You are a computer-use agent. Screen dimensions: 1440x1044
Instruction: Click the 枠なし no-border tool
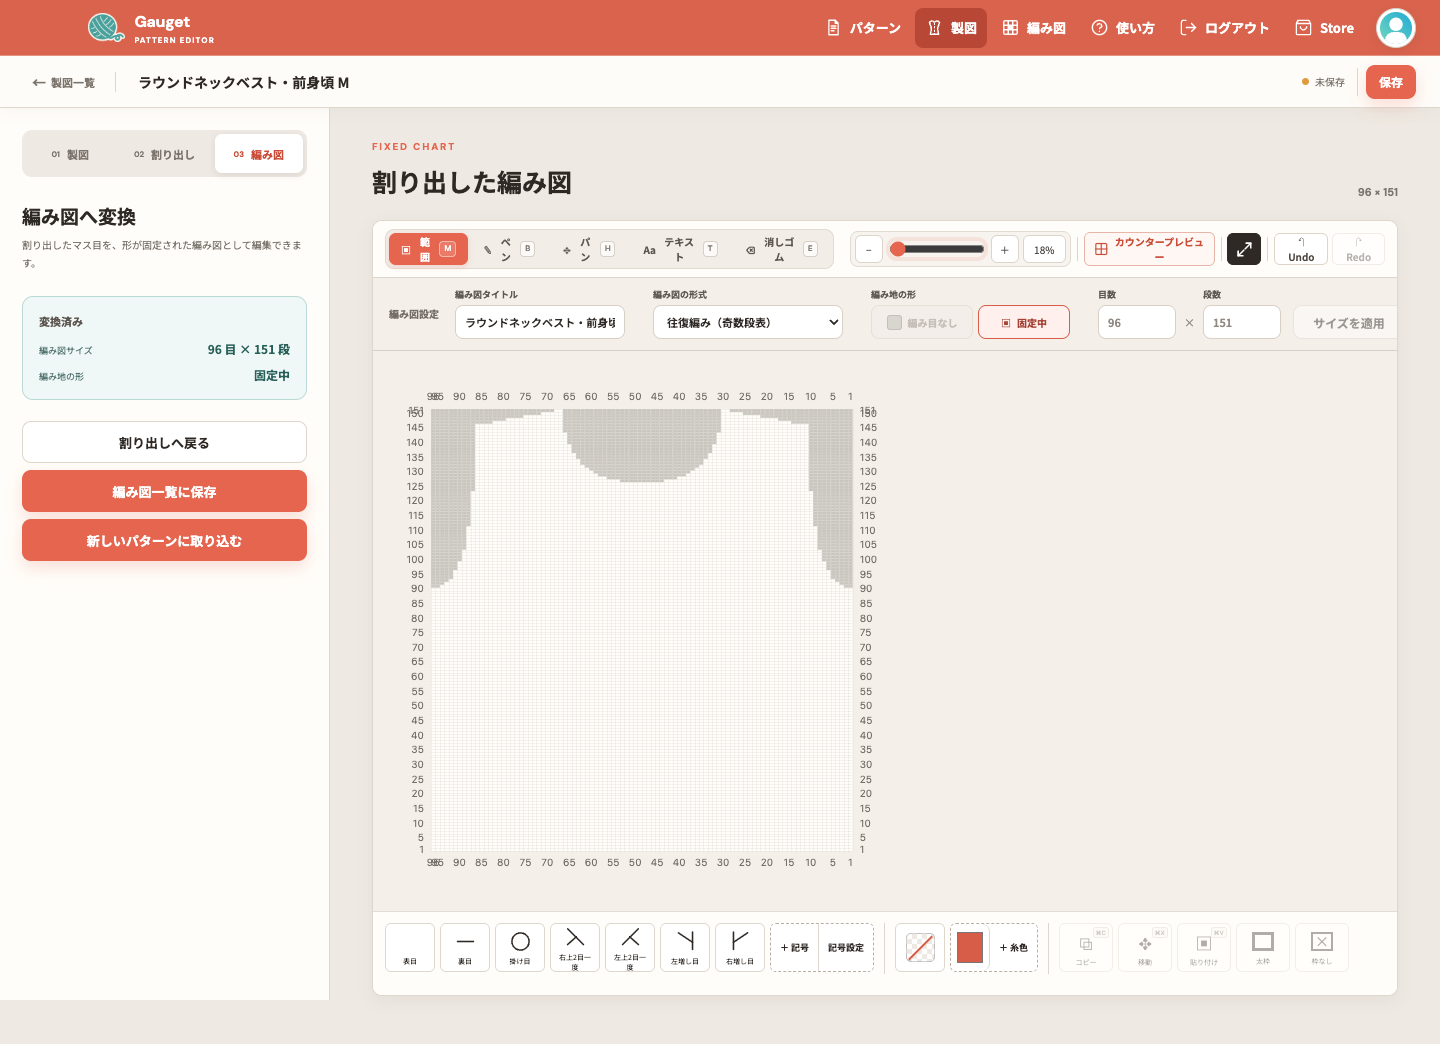(1322, 947)
